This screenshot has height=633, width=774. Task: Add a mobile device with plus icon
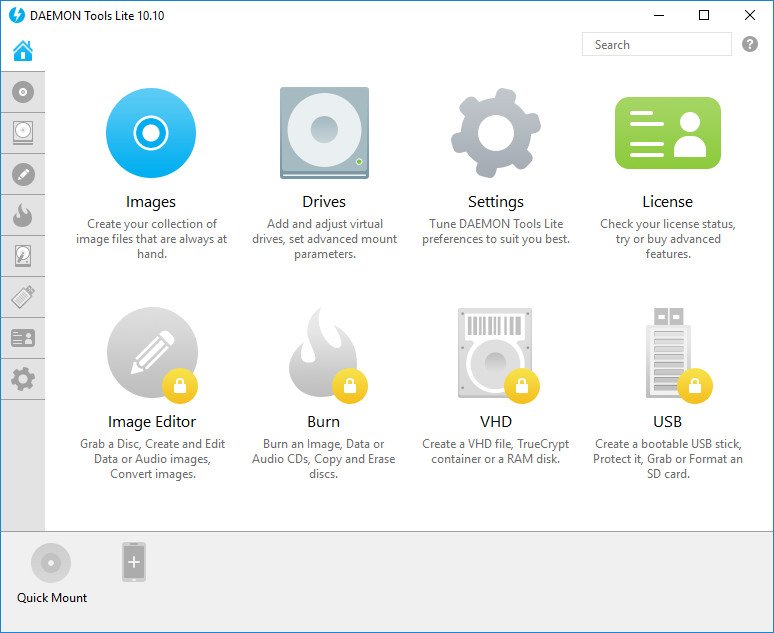134,562
